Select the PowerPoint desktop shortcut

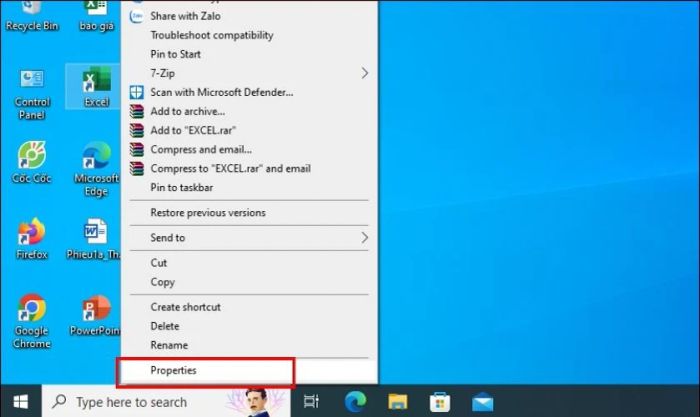tap(96, 315)
